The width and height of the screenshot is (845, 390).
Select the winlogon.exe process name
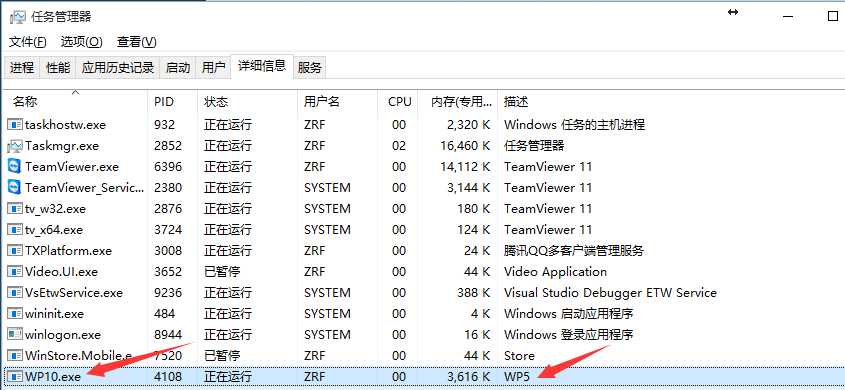point(63,335)
